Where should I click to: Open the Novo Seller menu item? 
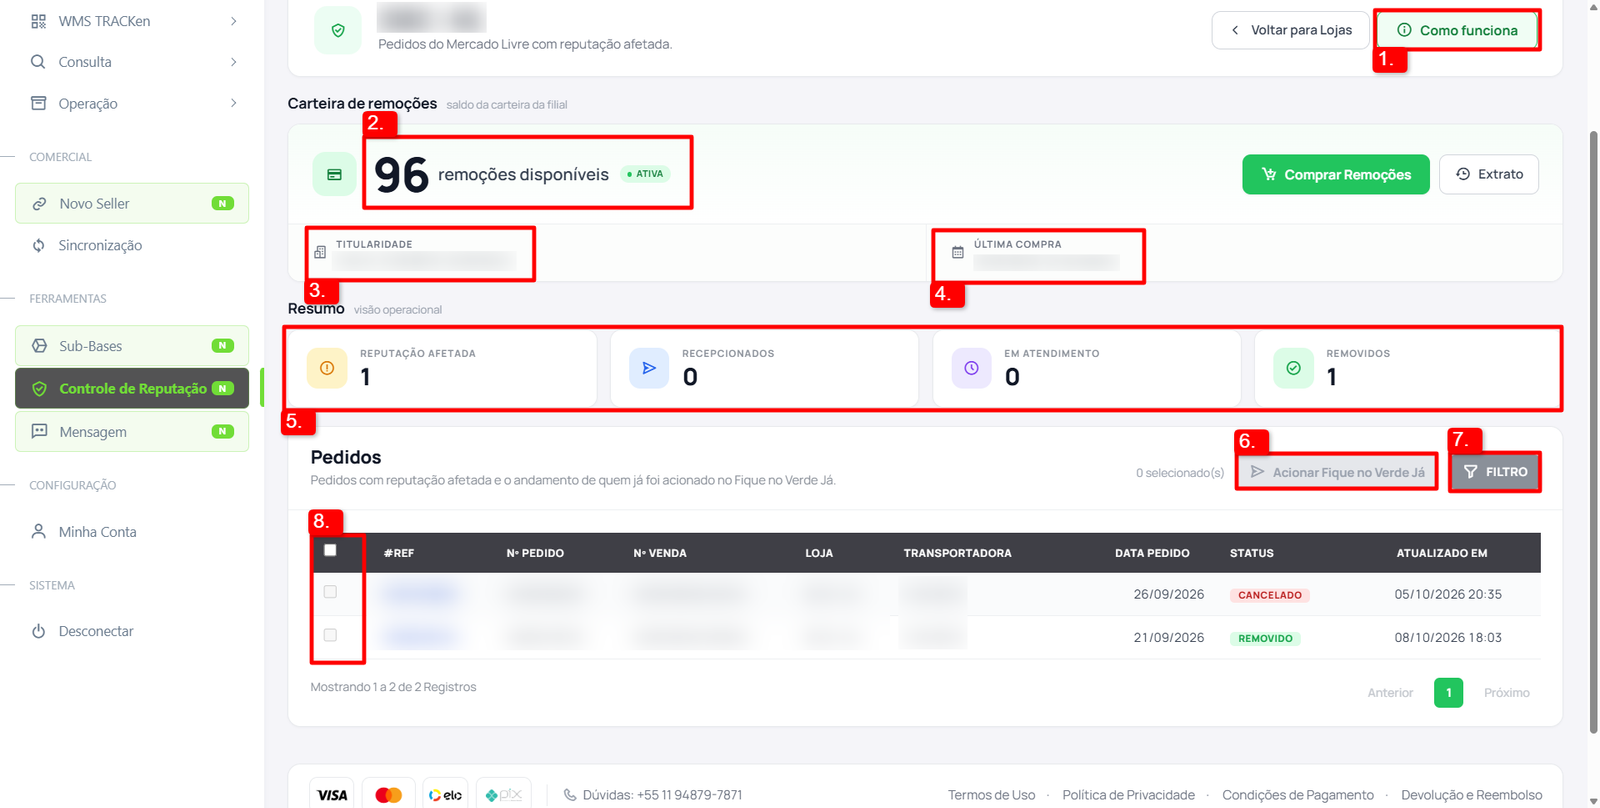point(132,204)
